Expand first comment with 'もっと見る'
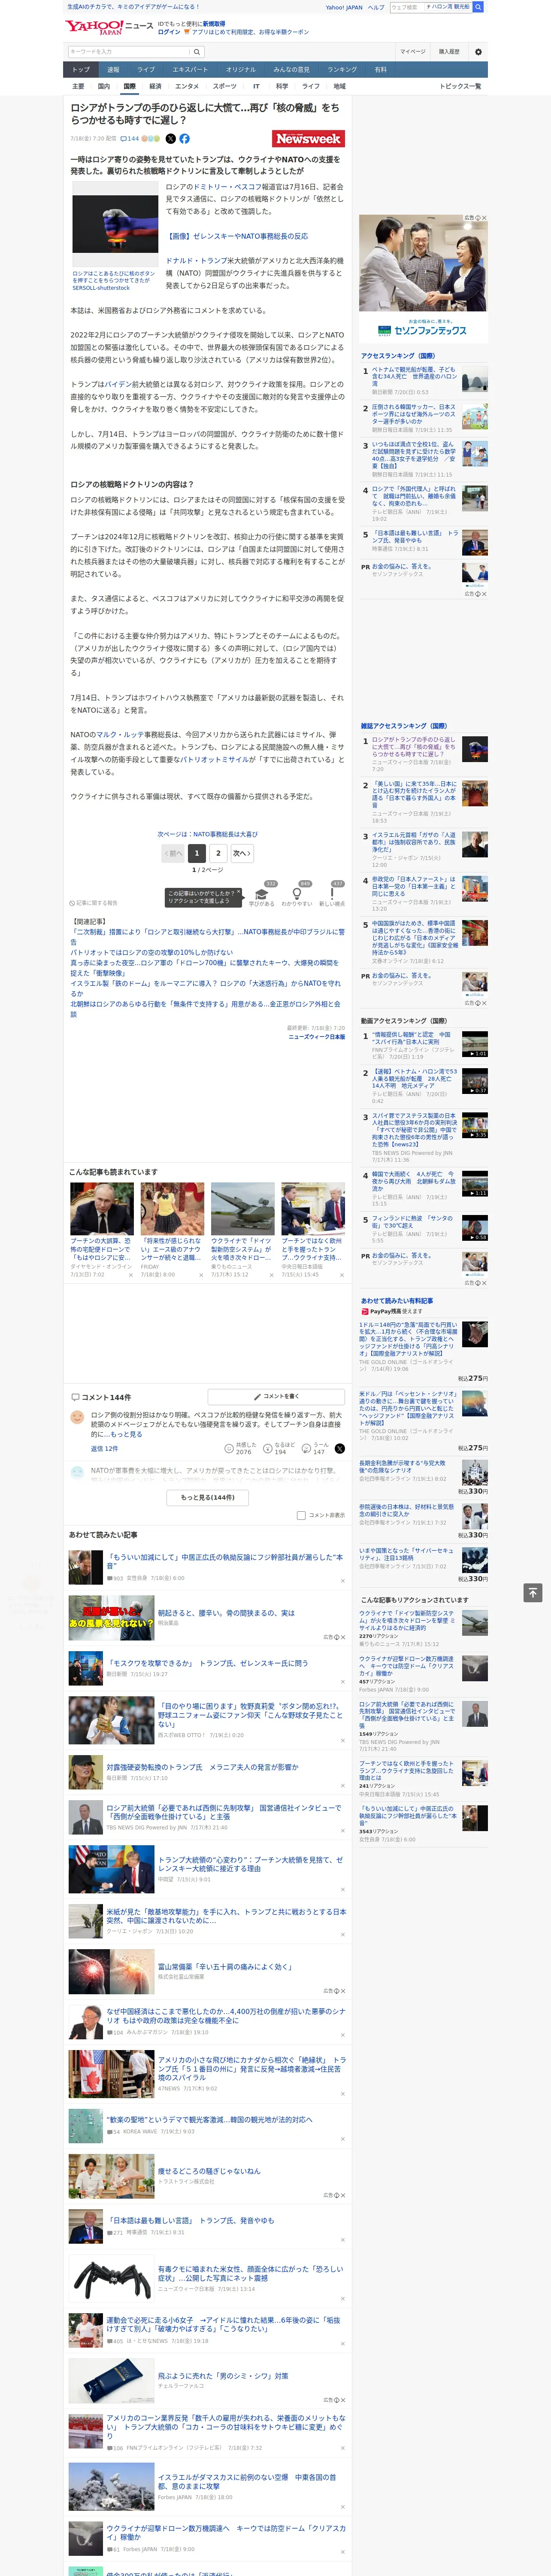The width and height of the screenshot is (551, 2576). (x=126, y=1434)
